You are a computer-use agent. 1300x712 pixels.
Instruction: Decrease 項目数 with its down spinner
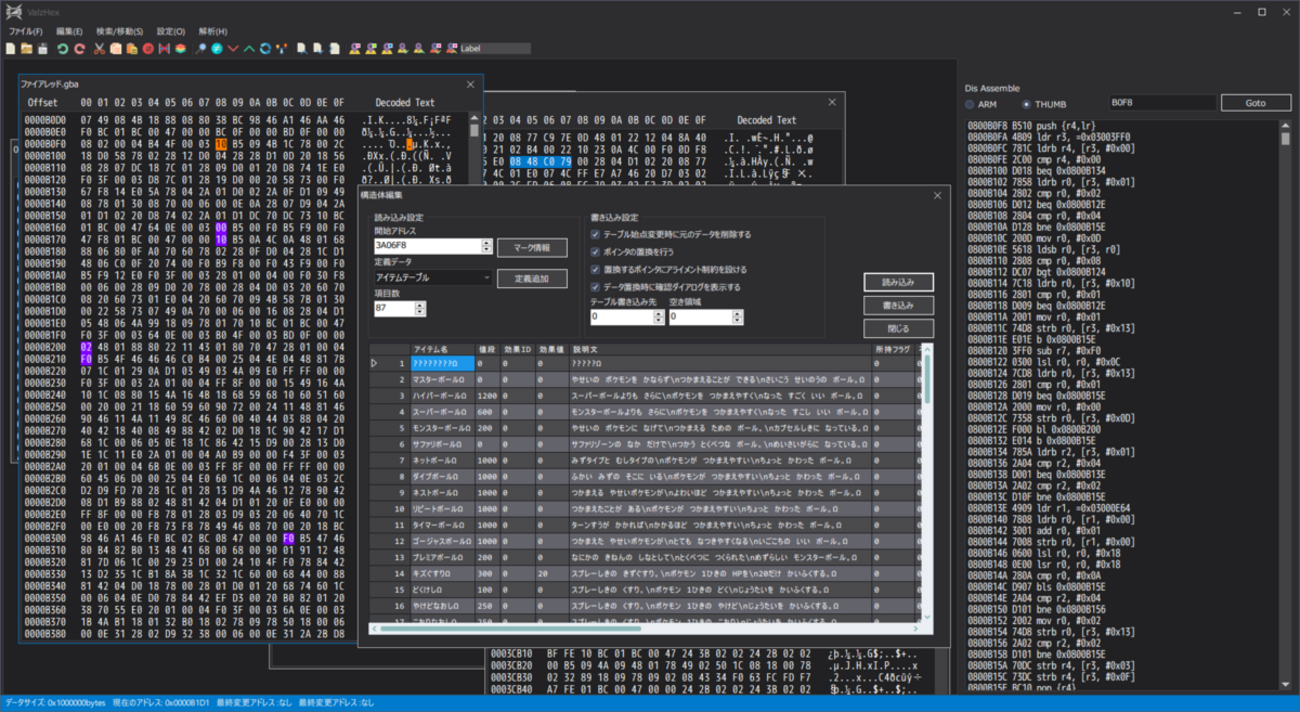(420, 312)
